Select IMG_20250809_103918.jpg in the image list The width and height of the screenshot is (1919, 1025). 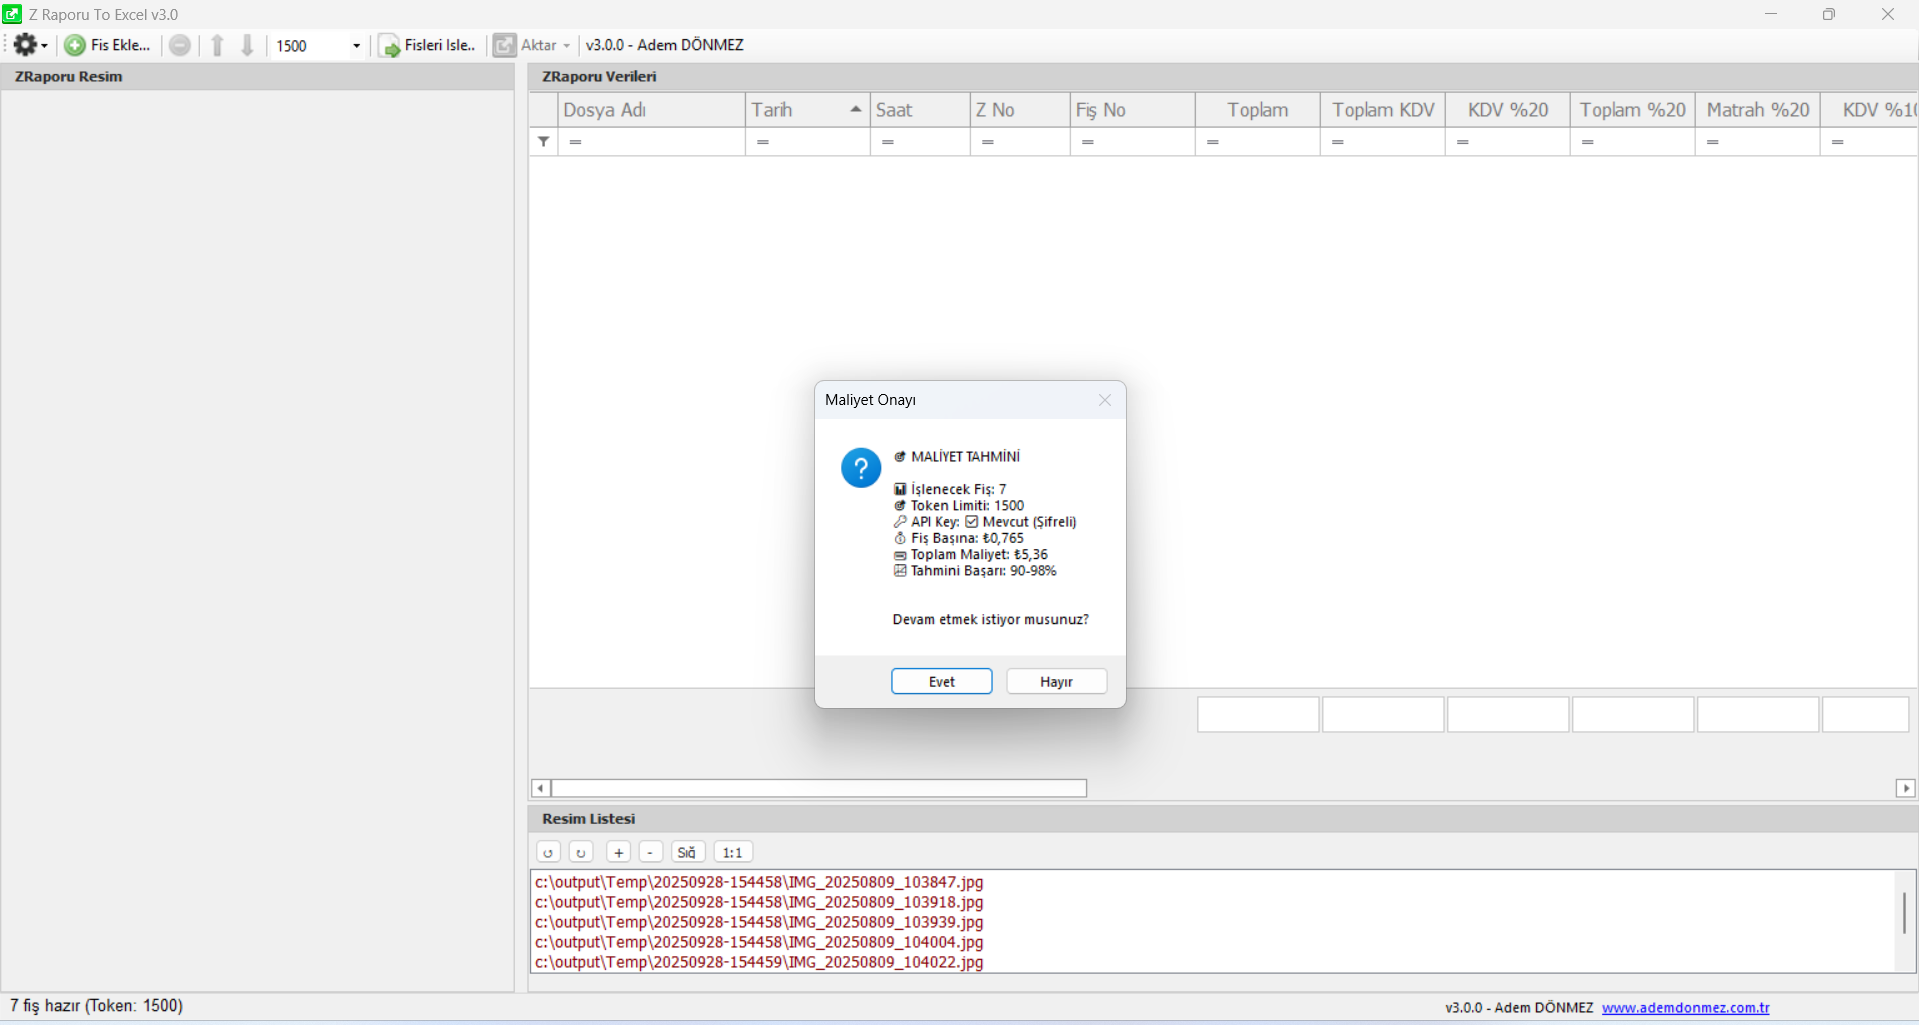(x=759, y=902)
